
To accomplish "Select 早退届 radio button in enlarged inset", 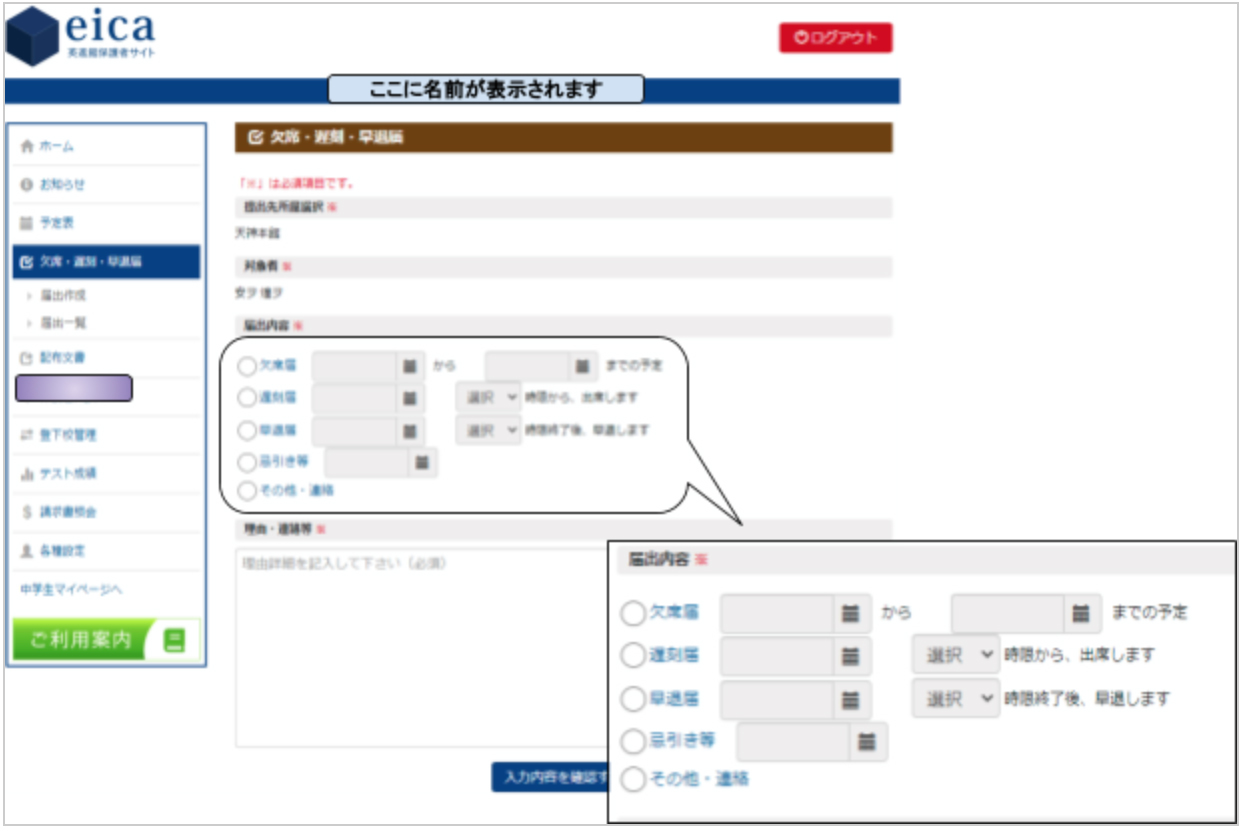I will 632,698.
